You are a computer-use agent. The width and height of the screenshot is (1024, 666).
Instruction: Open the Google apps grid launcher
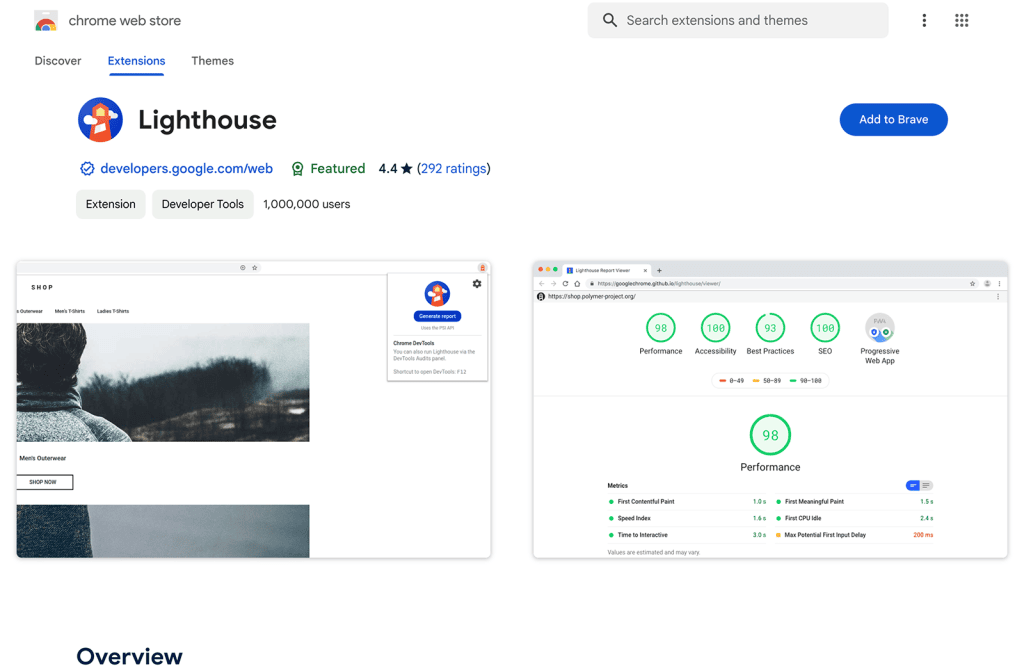pos(961,20)
